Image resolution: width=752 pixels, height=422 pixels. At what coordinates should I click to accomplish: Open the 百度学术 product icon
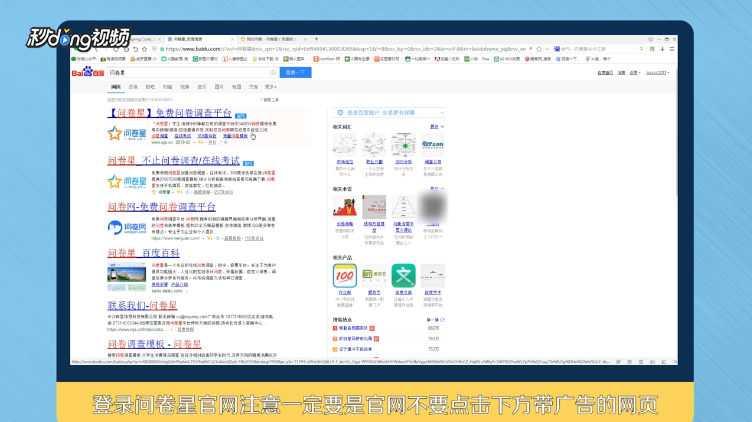(433, 276)
